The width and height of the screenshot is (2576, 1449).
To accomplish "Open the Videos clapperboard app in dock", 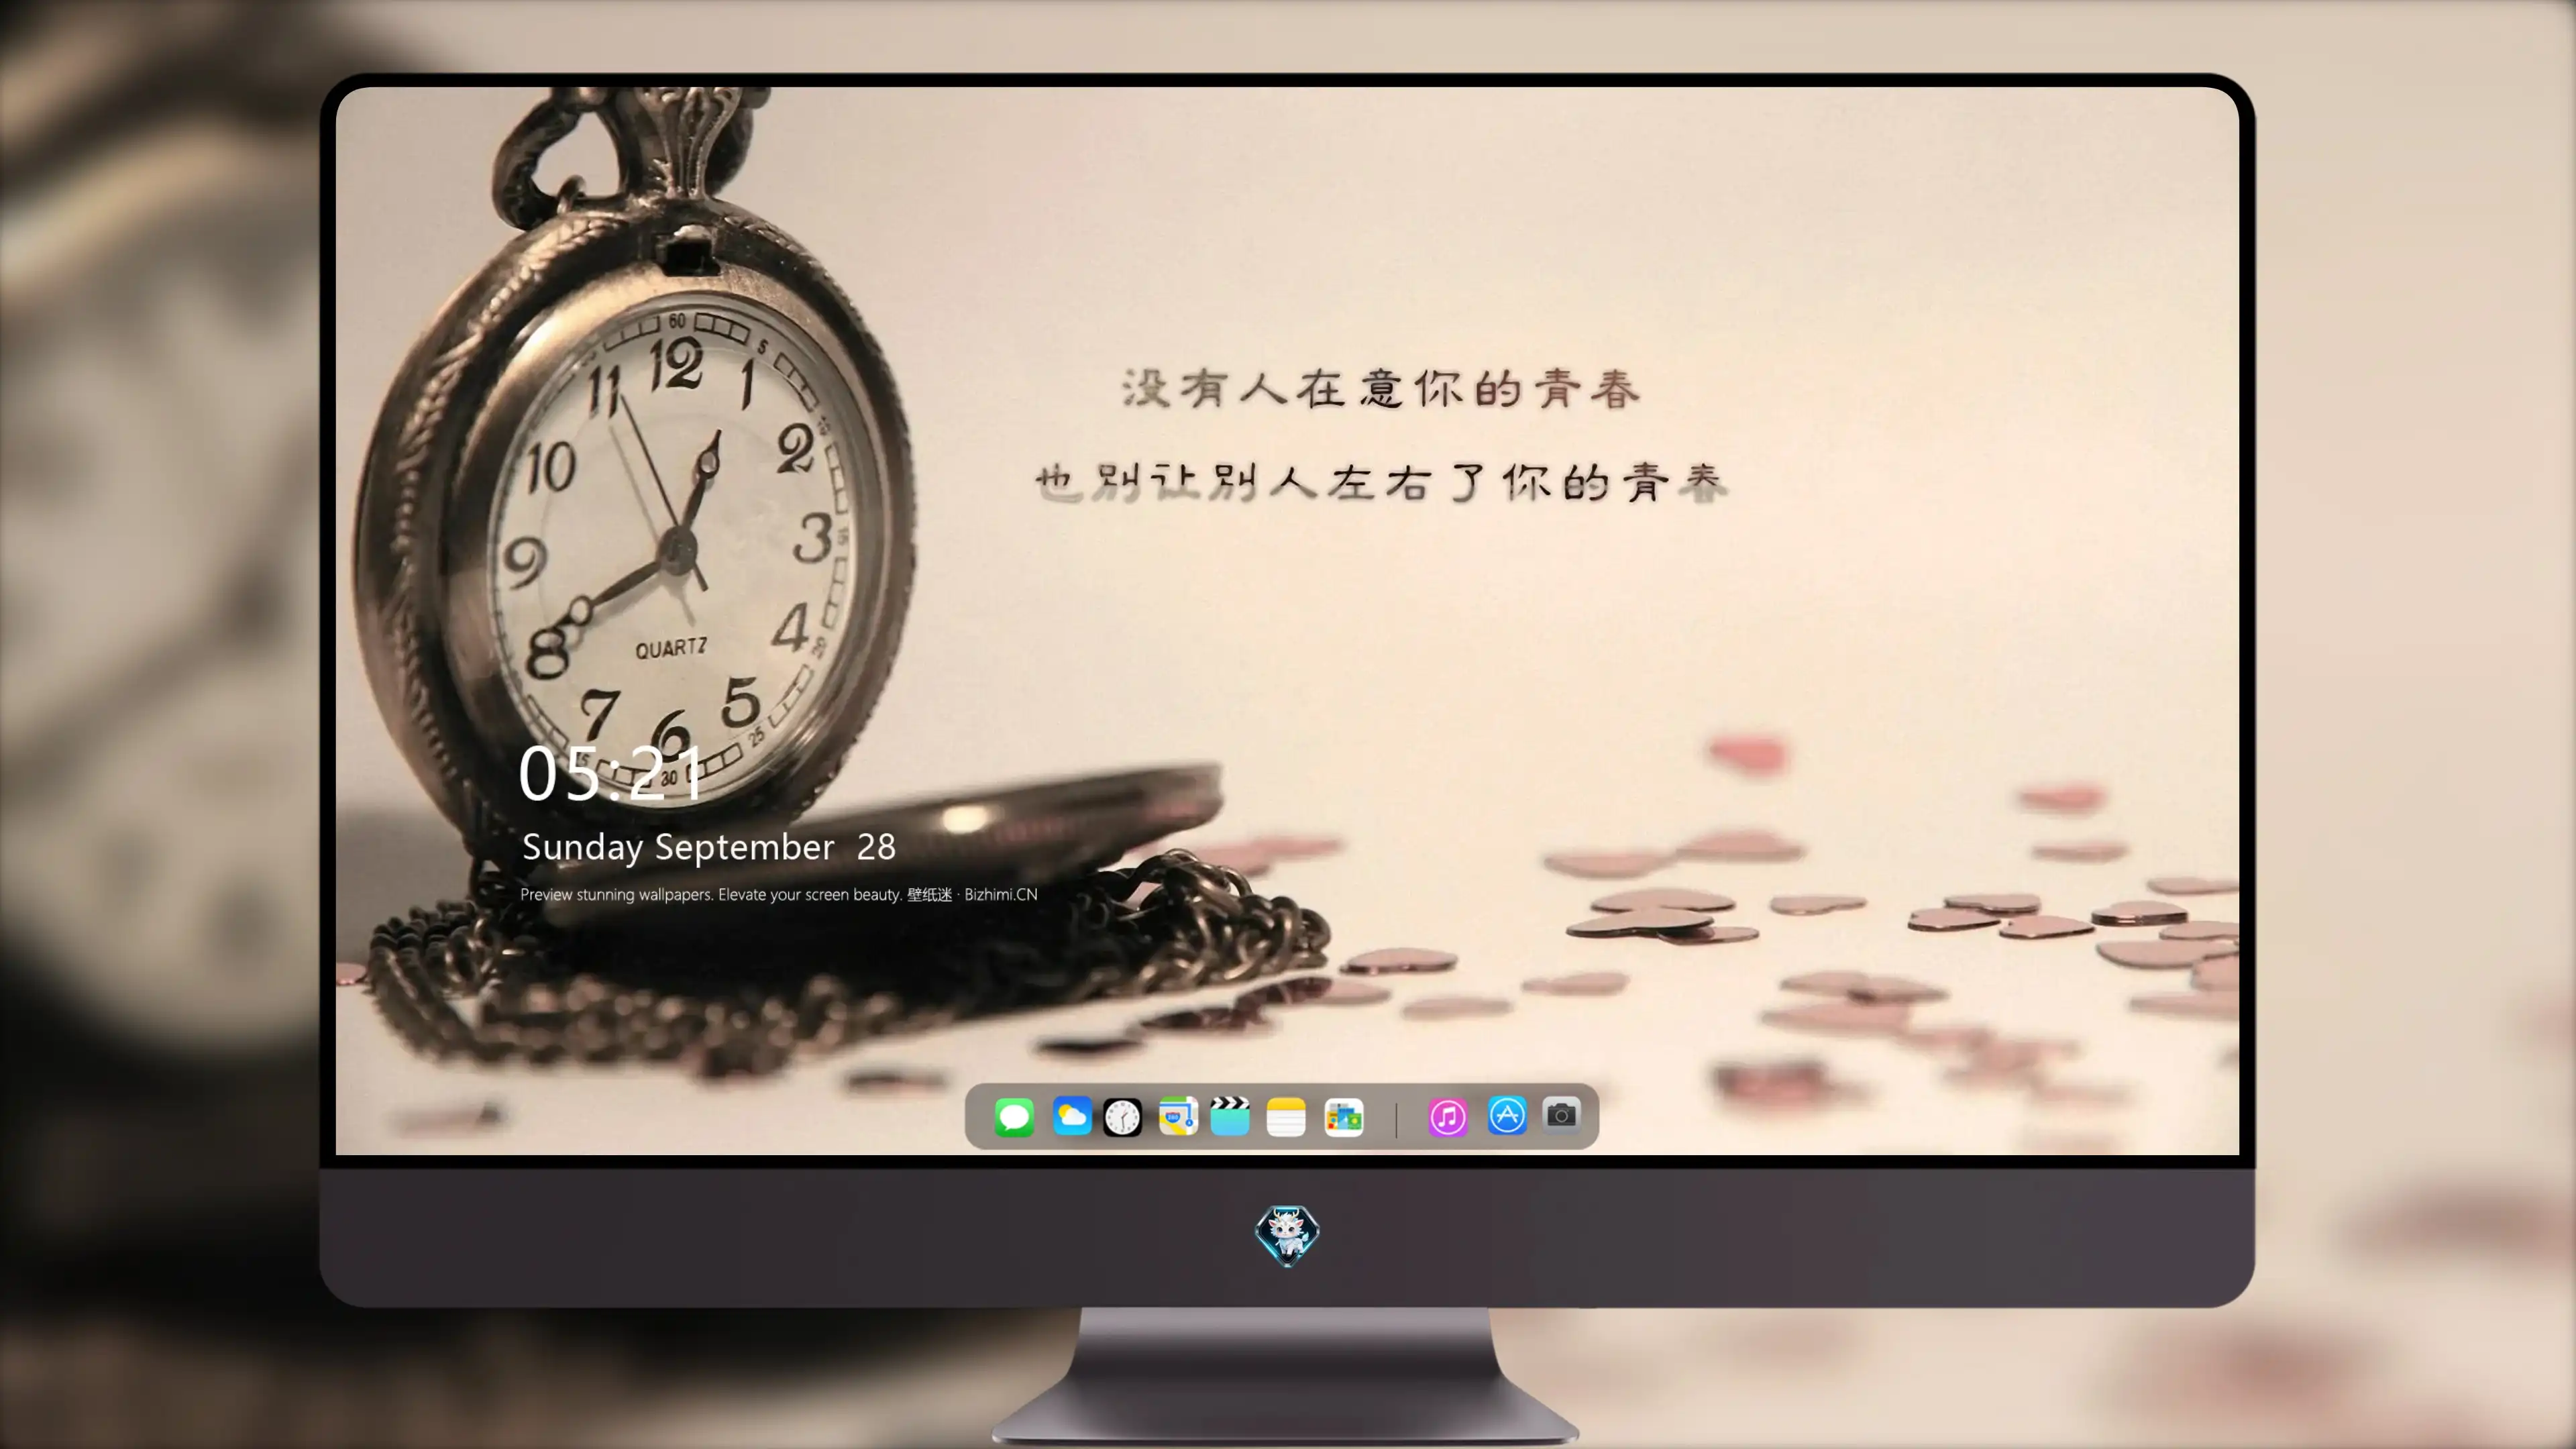I will click(1230, 1116).
